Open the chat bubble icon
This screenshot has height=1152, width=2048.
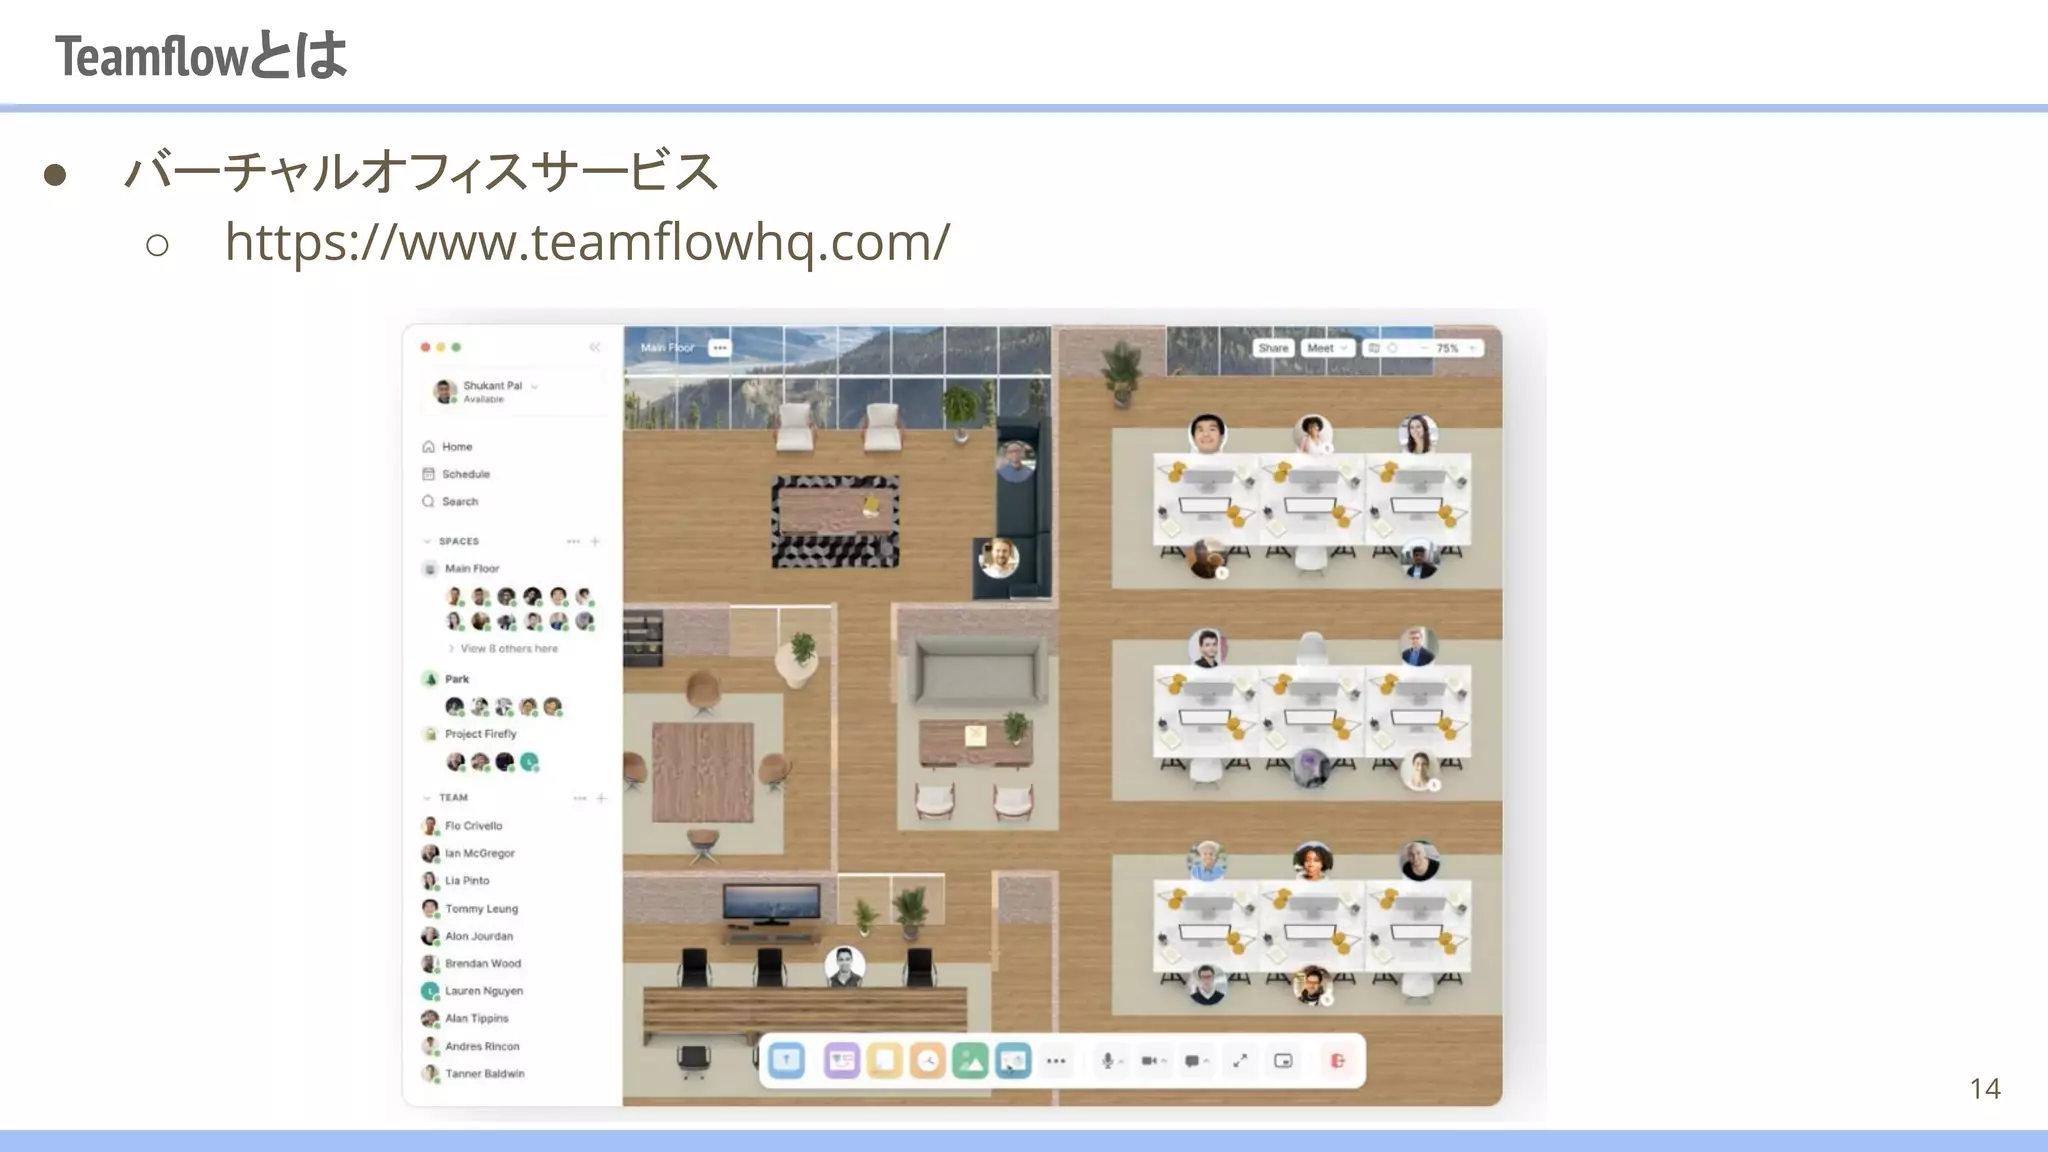pos(1192,1061)
